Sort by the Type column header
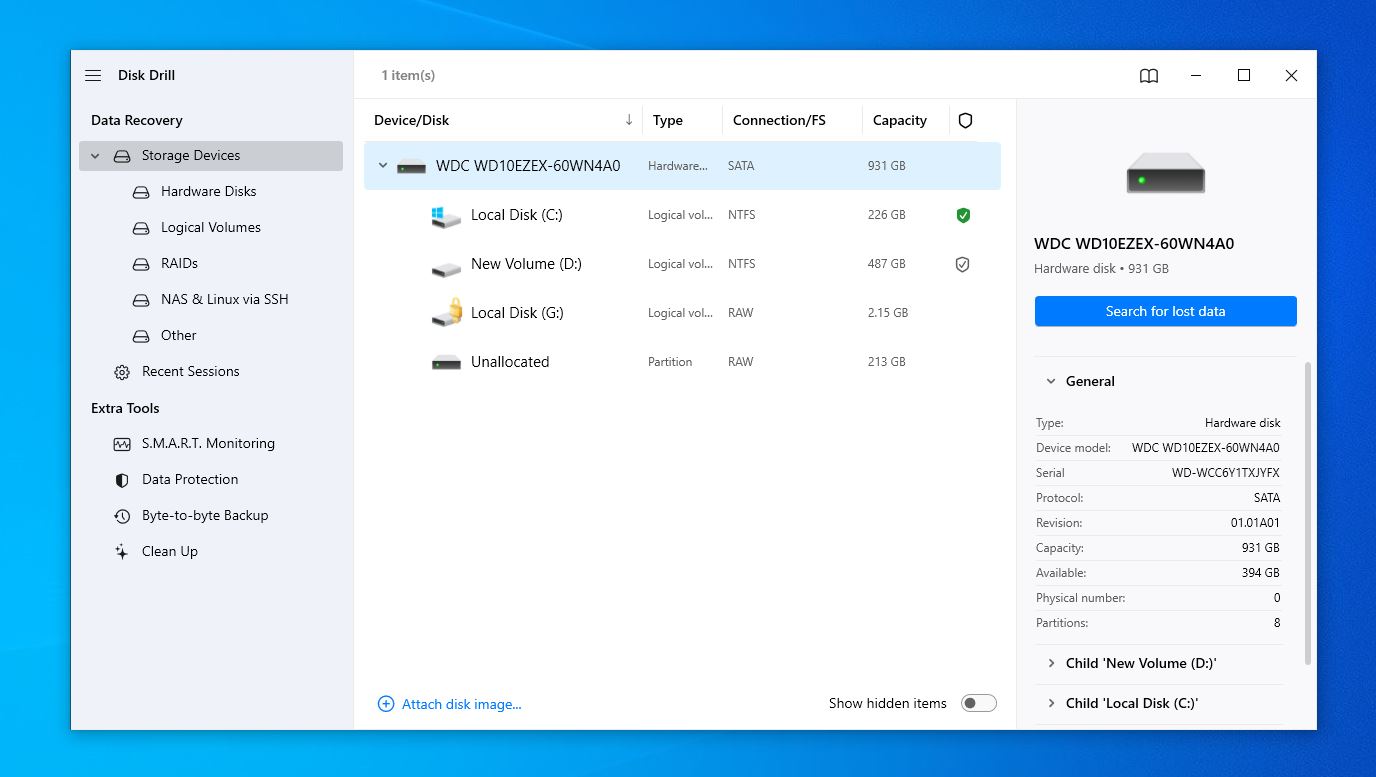Screen dimensions: 1376x777 (668, 120)
